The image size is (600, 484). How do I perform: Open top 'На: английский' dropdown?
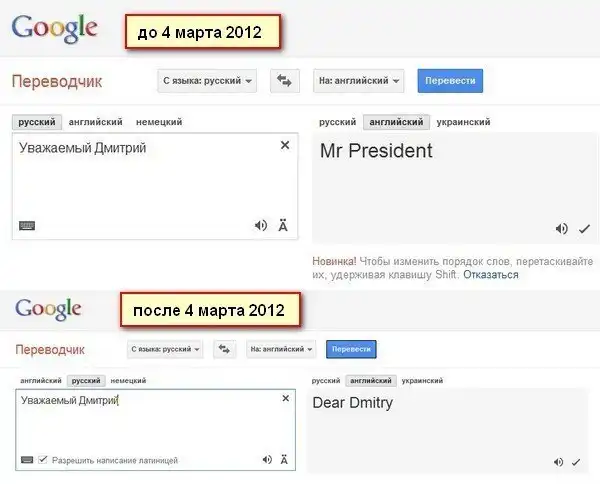[x=359, y=81]
